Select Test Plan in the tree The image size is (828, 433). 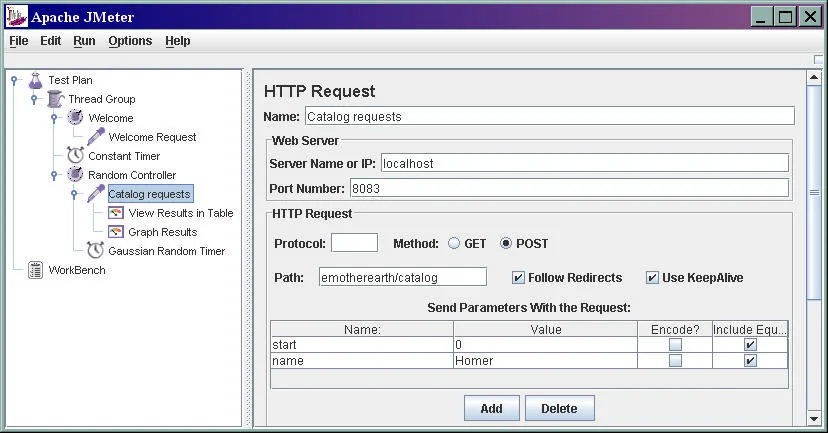click(x=70, y=80)
